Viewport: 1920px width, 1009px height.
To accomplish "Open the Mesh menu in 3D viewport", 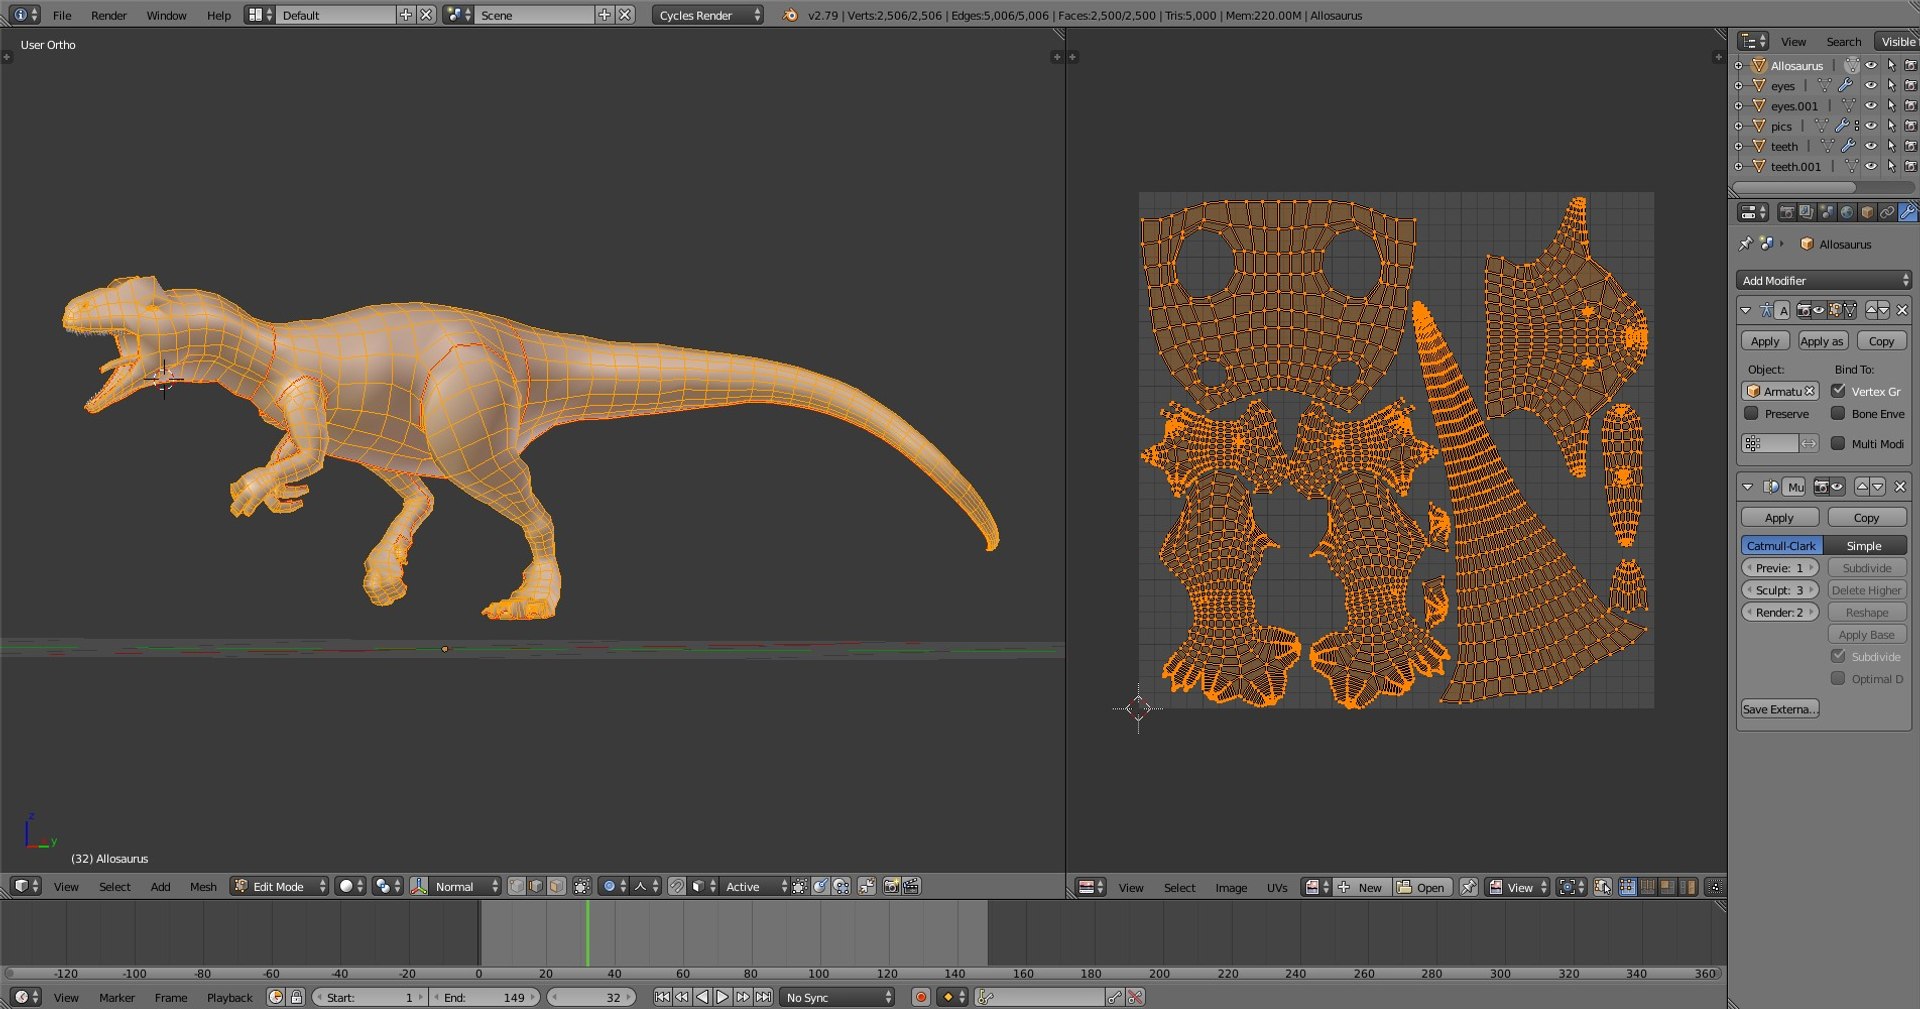I will (203, 886).
